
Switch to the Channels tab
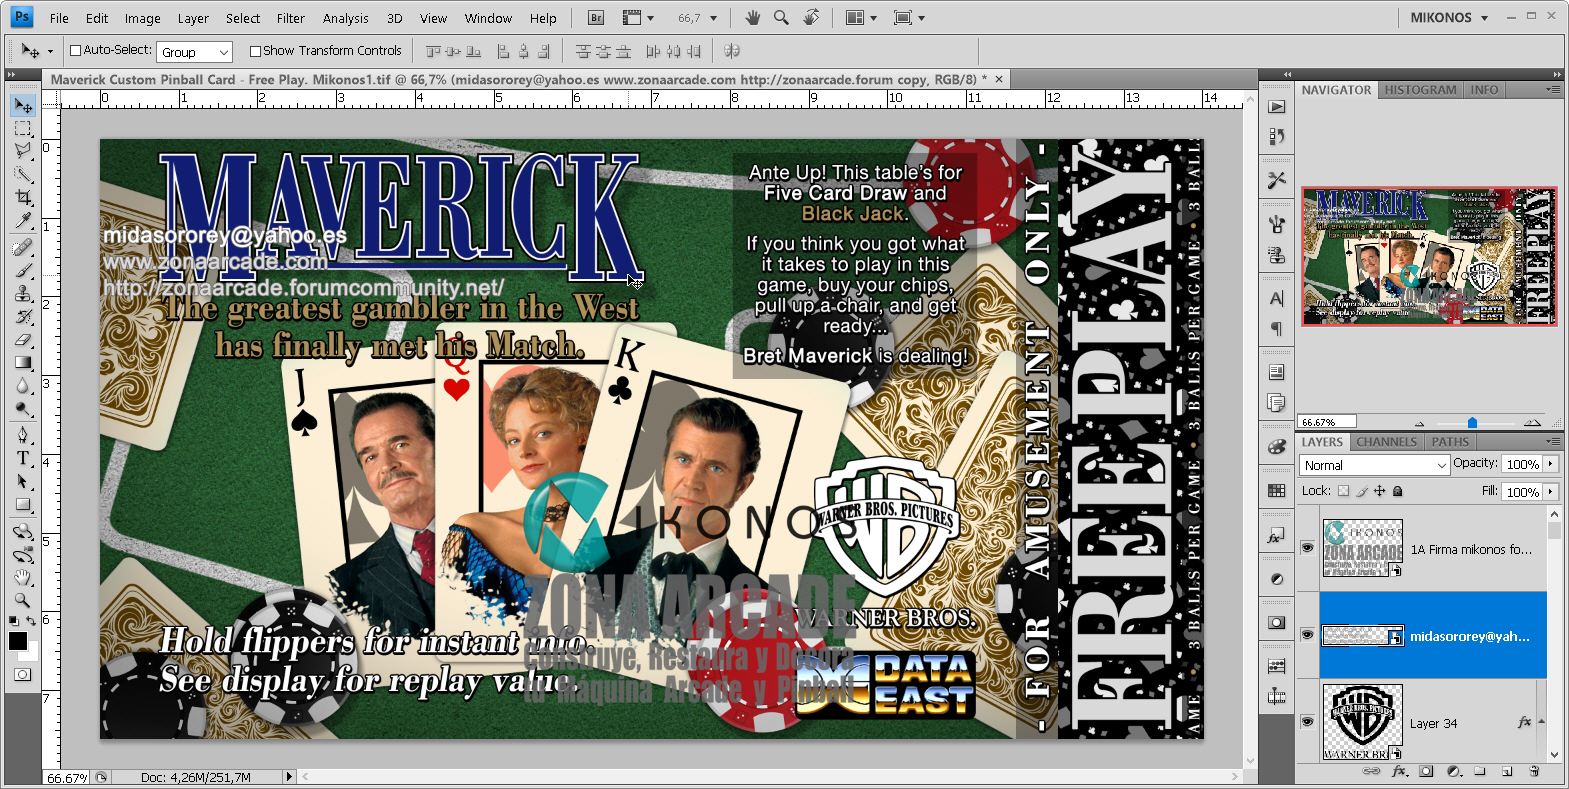pos(1386,442)
